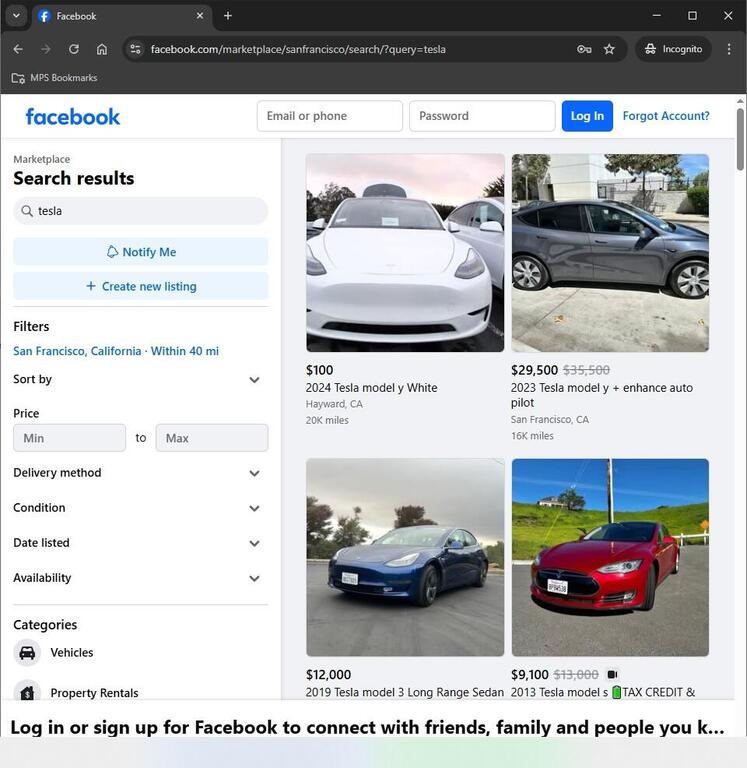Open the Incognito profile indicator
Screen dimensions: 747x768
pos(674,49)
